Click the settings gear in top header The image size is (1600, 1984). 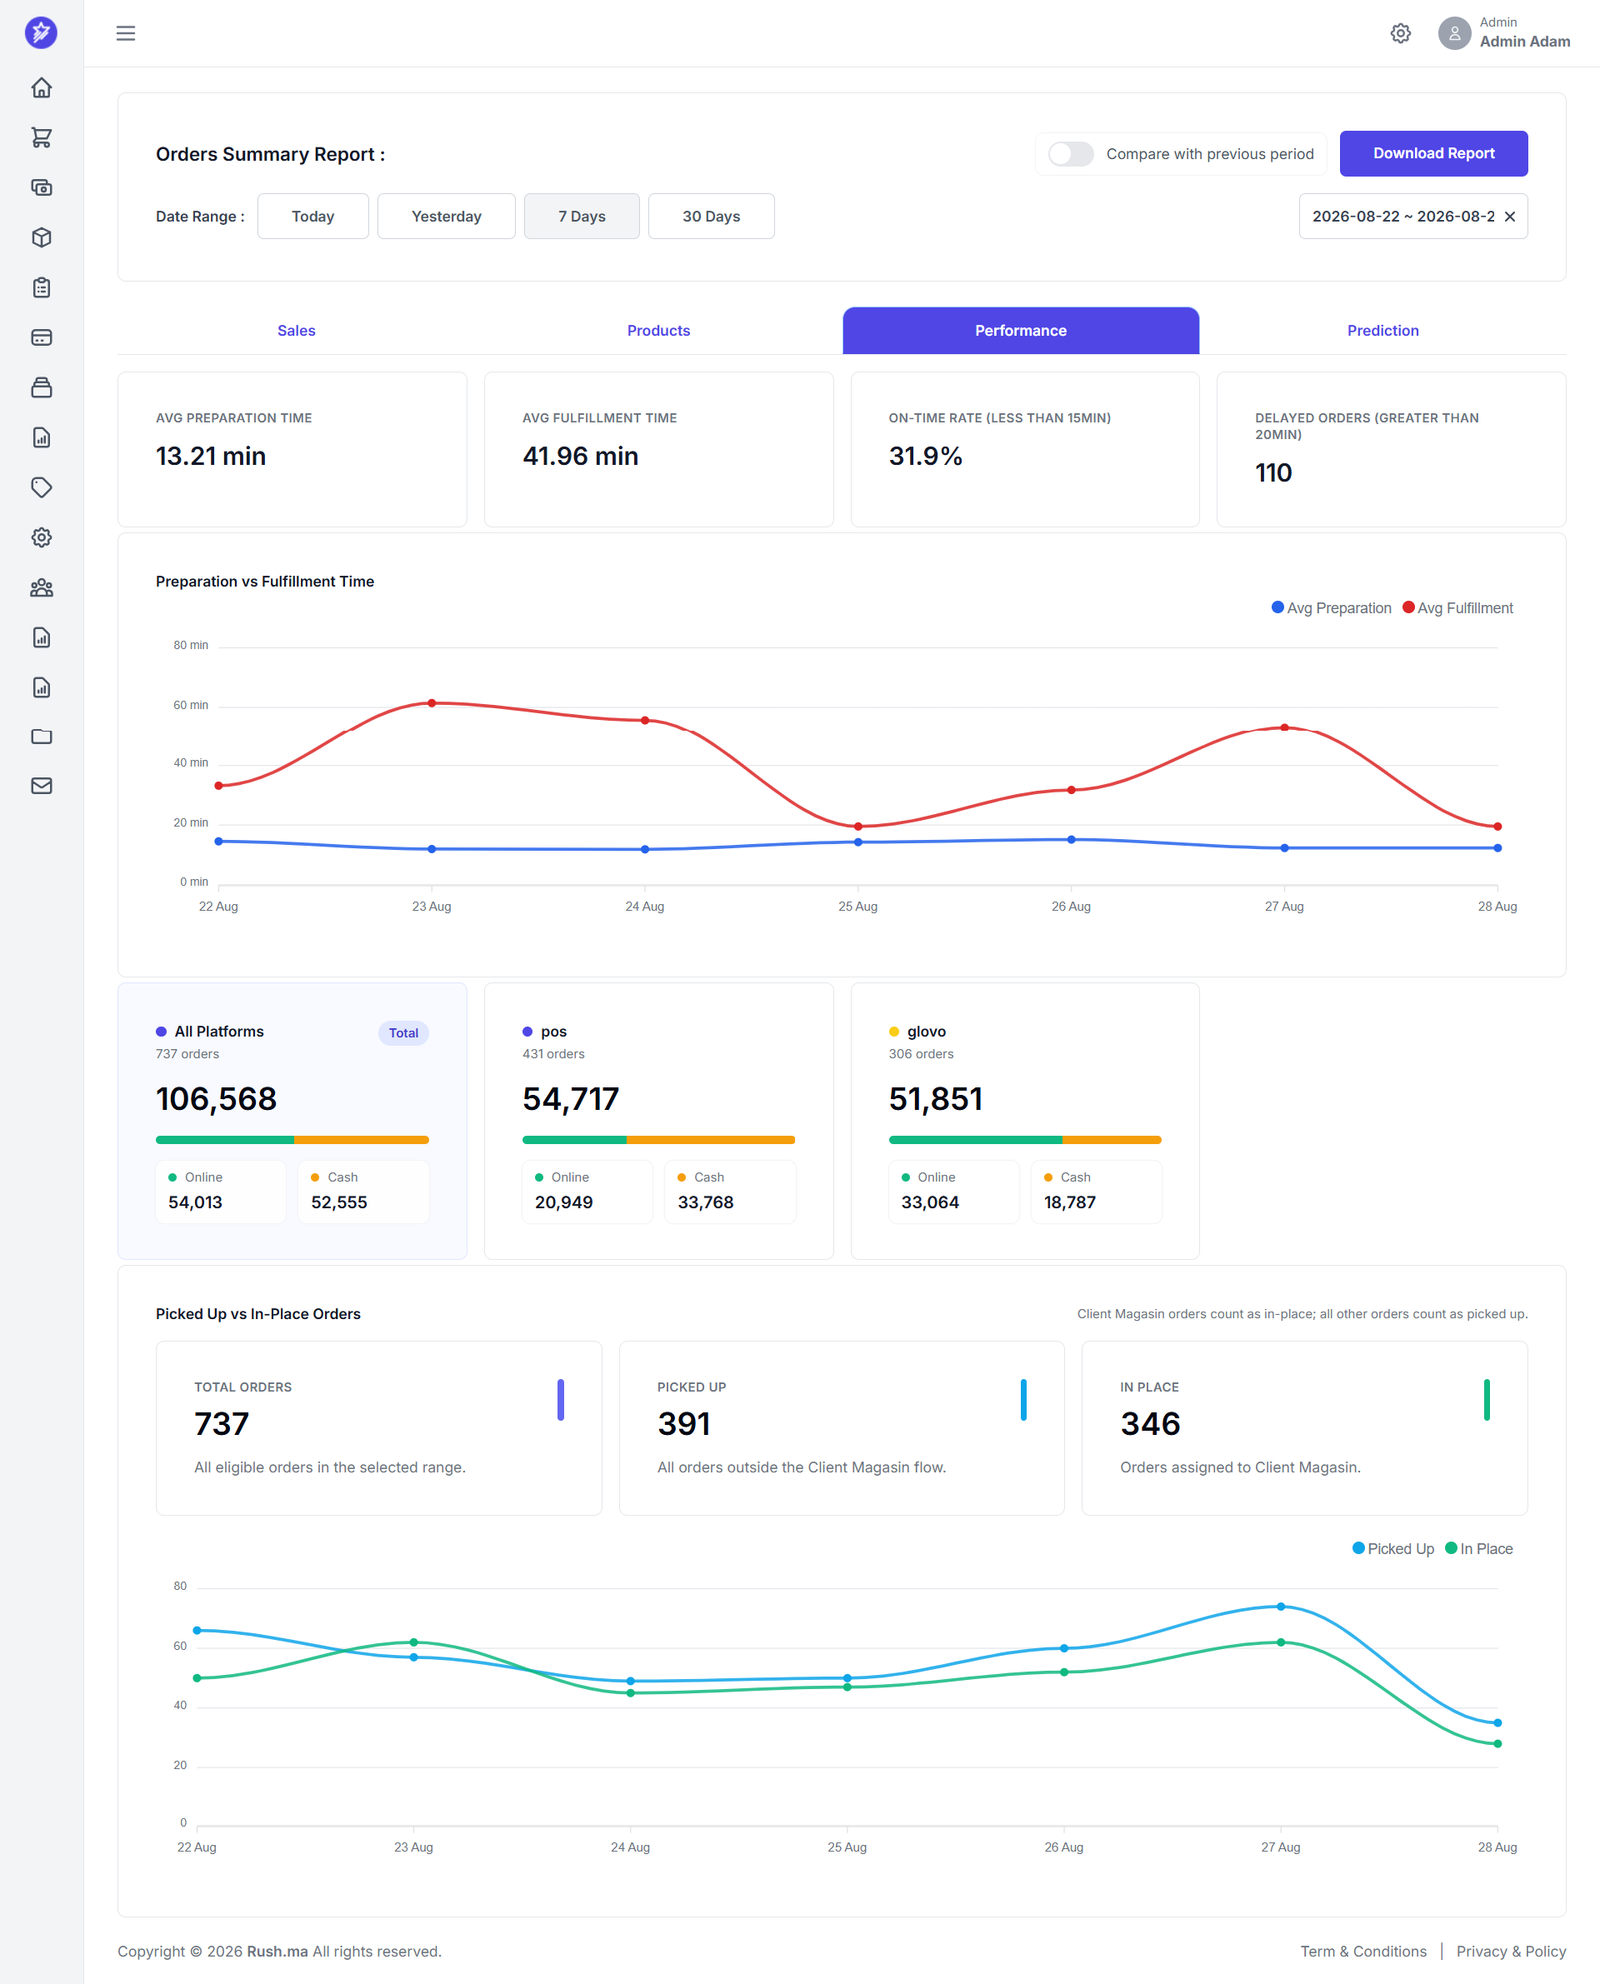[x=1400, y=33]
